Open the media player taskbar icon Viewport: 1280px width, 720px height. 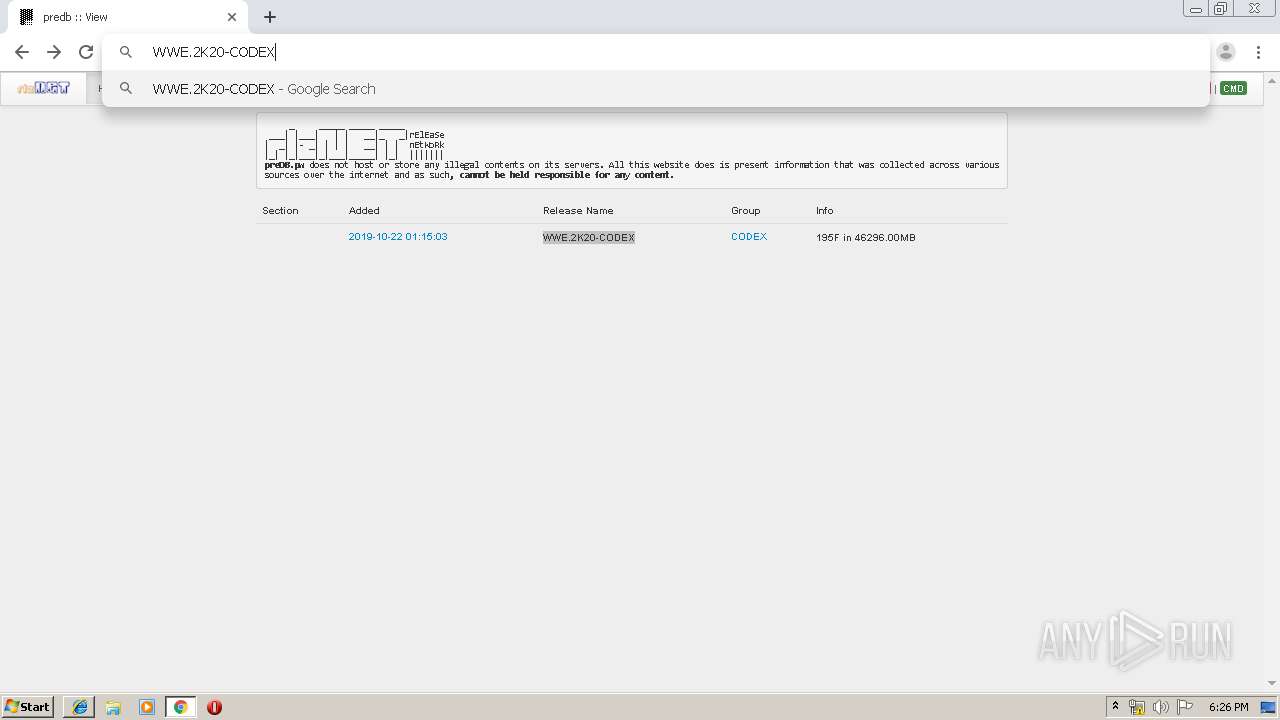(x=147, y=707)
